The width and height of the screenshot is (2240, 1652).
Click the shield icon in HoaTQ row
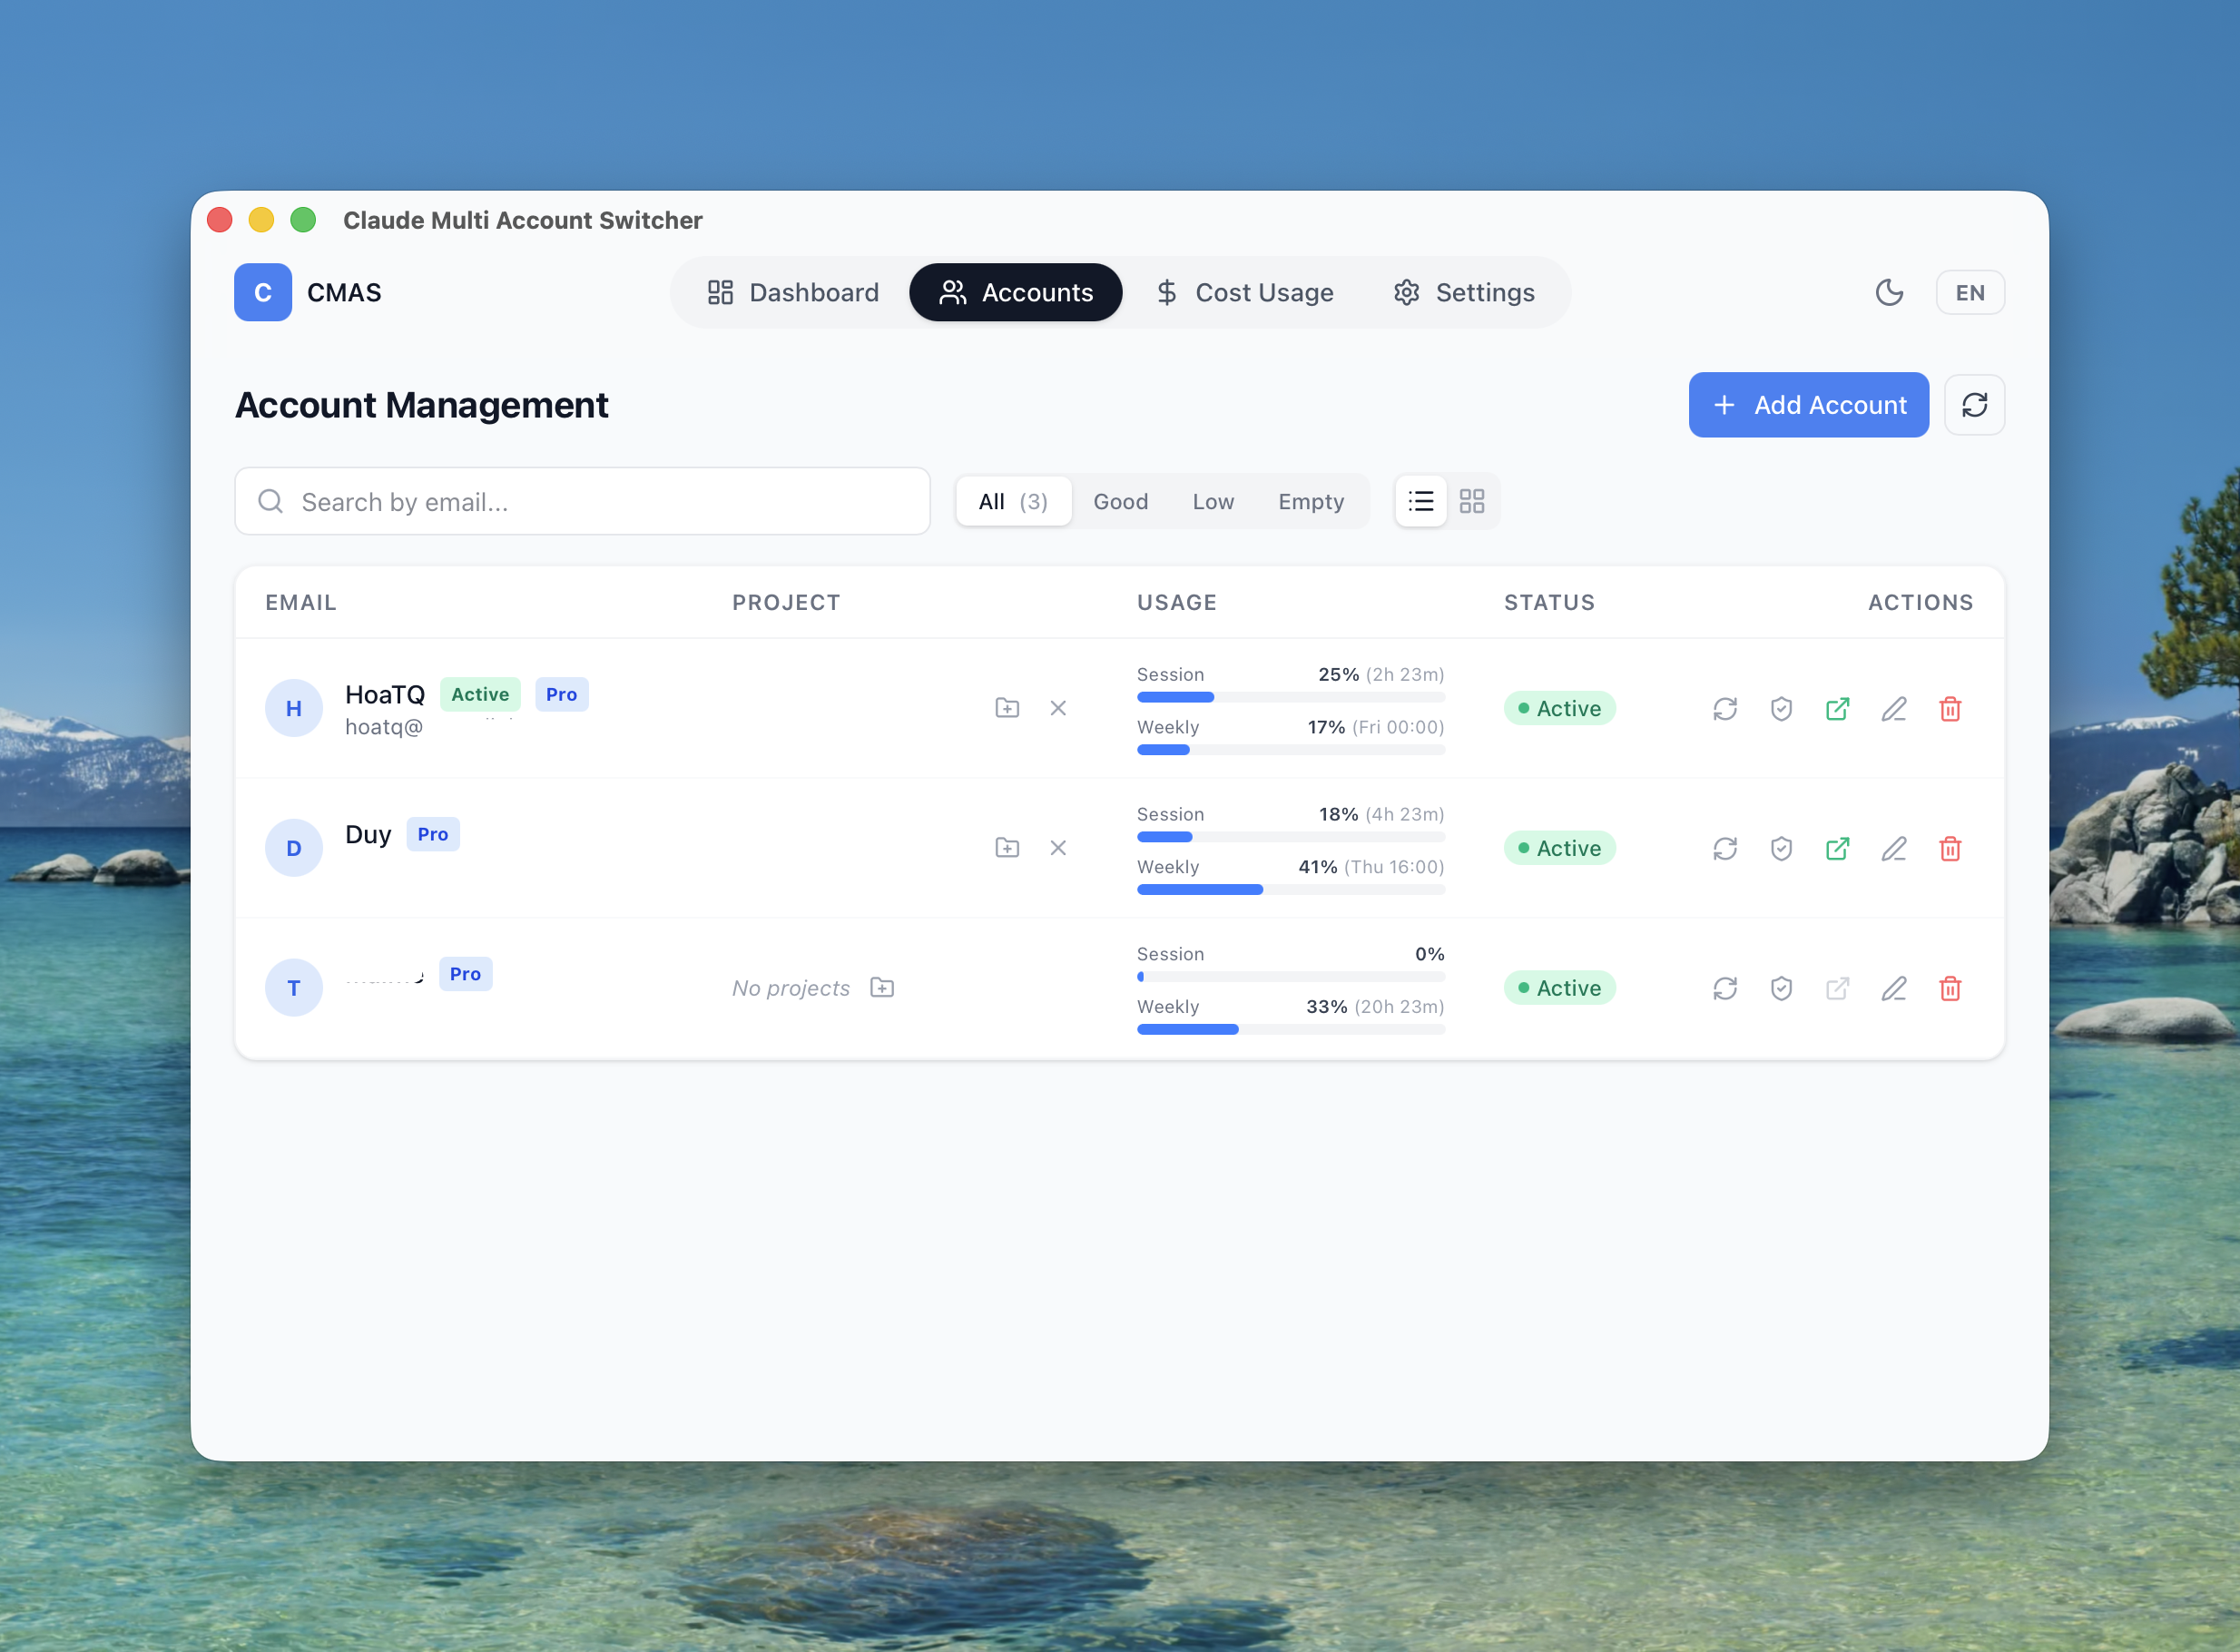tap(1781, 709)
